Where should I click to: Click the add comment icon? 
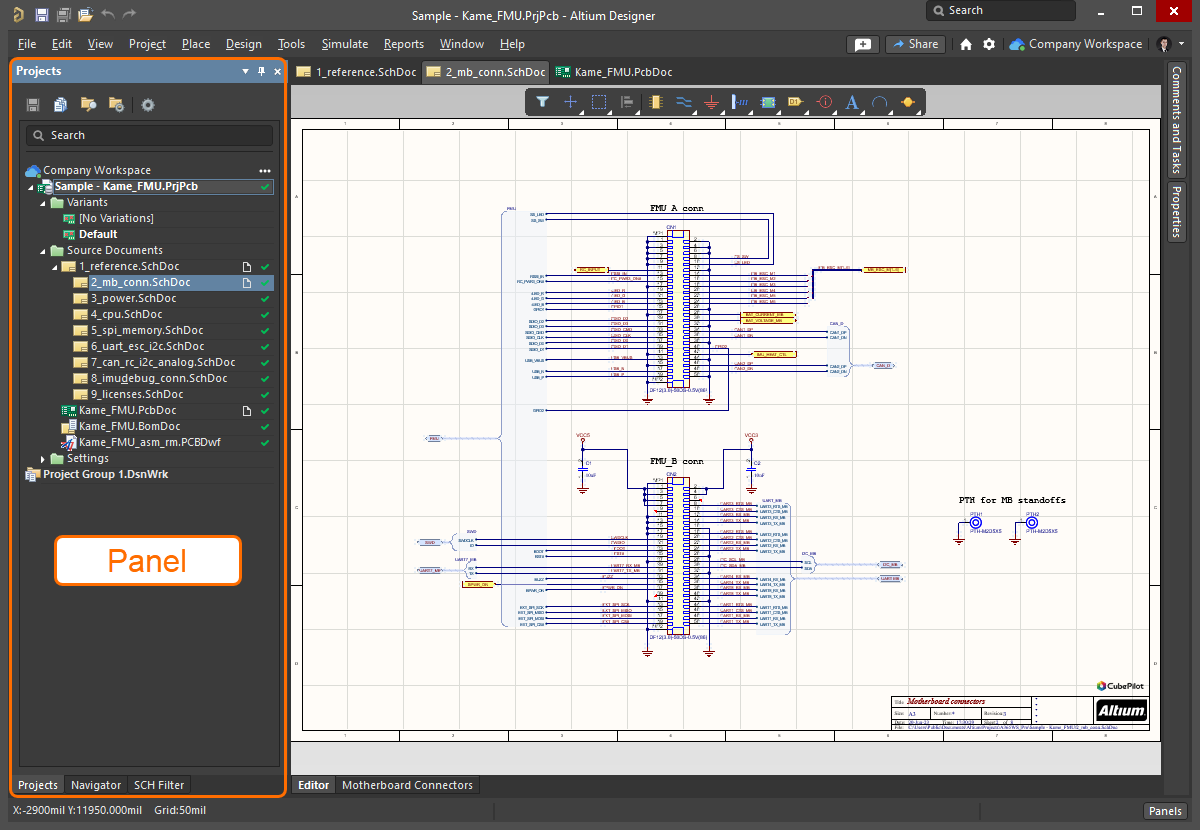862,44
